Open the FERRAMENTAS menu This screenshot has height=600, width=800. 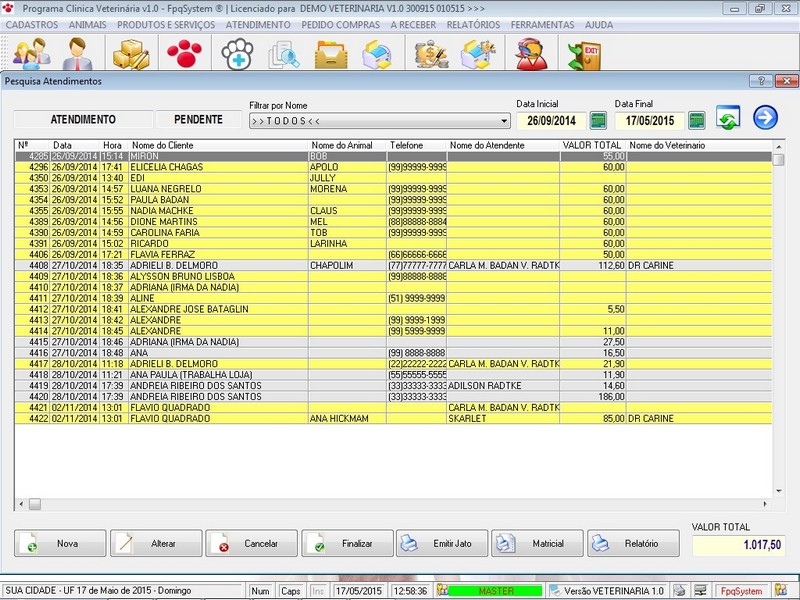pos(542,25)
